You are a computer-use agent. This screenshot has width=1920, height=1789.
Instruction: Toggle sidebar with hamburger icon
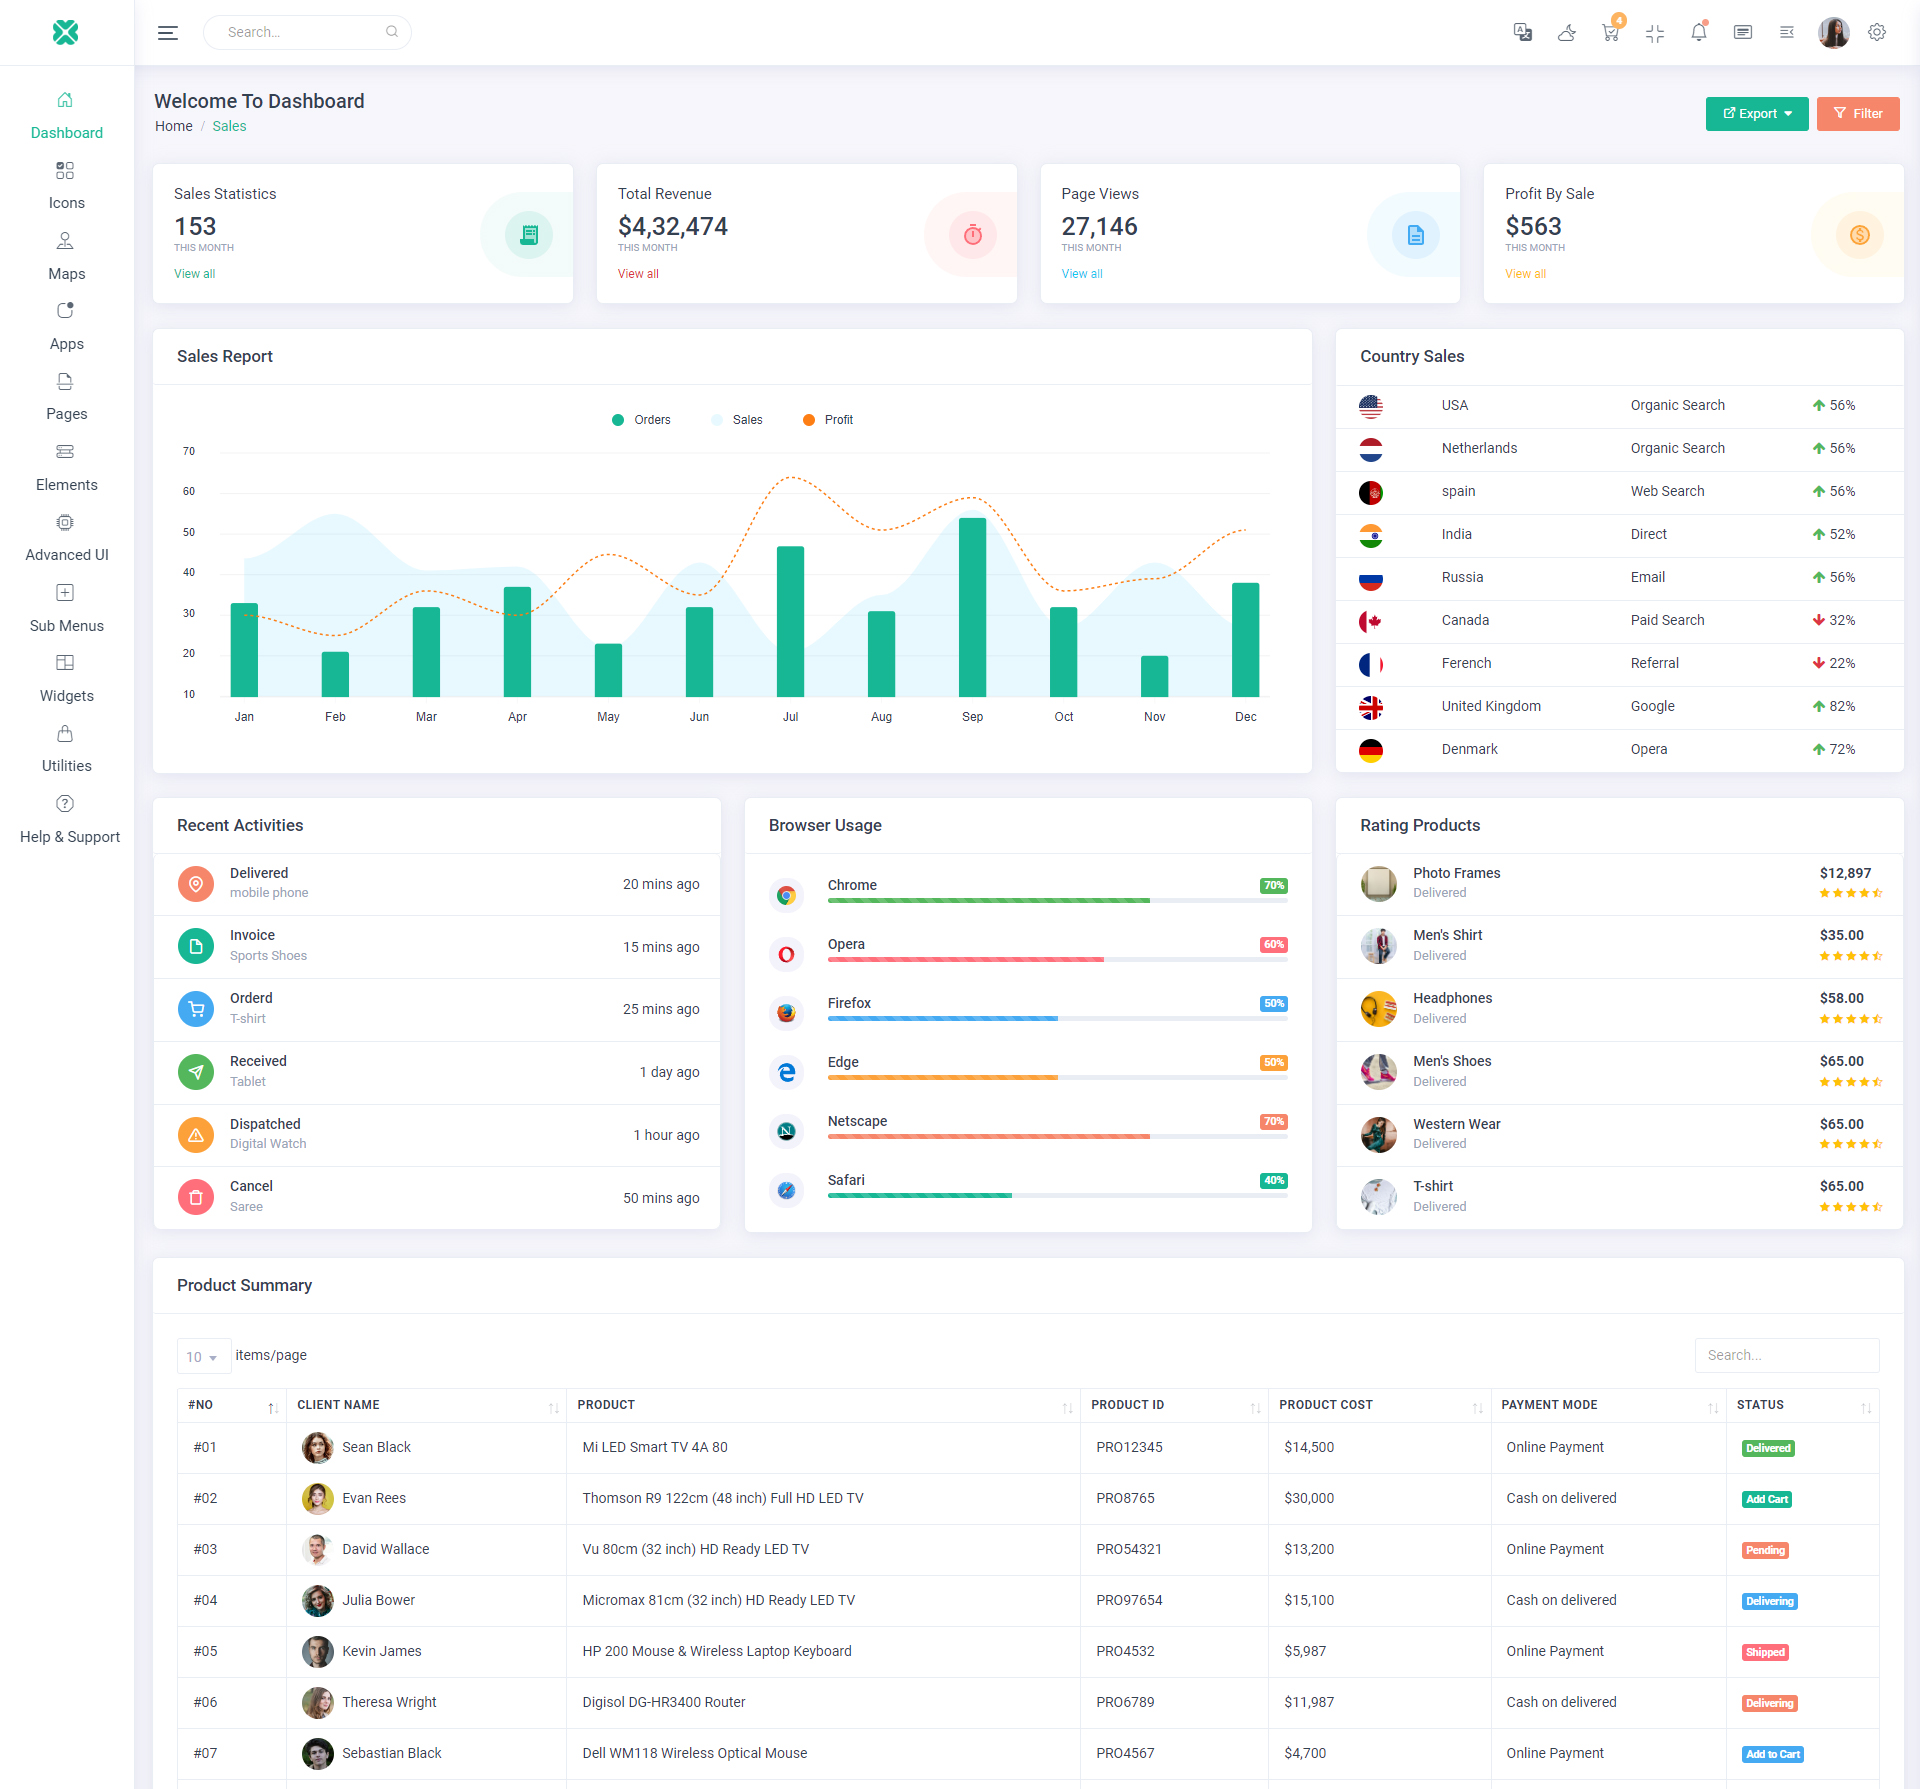click(168, 32)
